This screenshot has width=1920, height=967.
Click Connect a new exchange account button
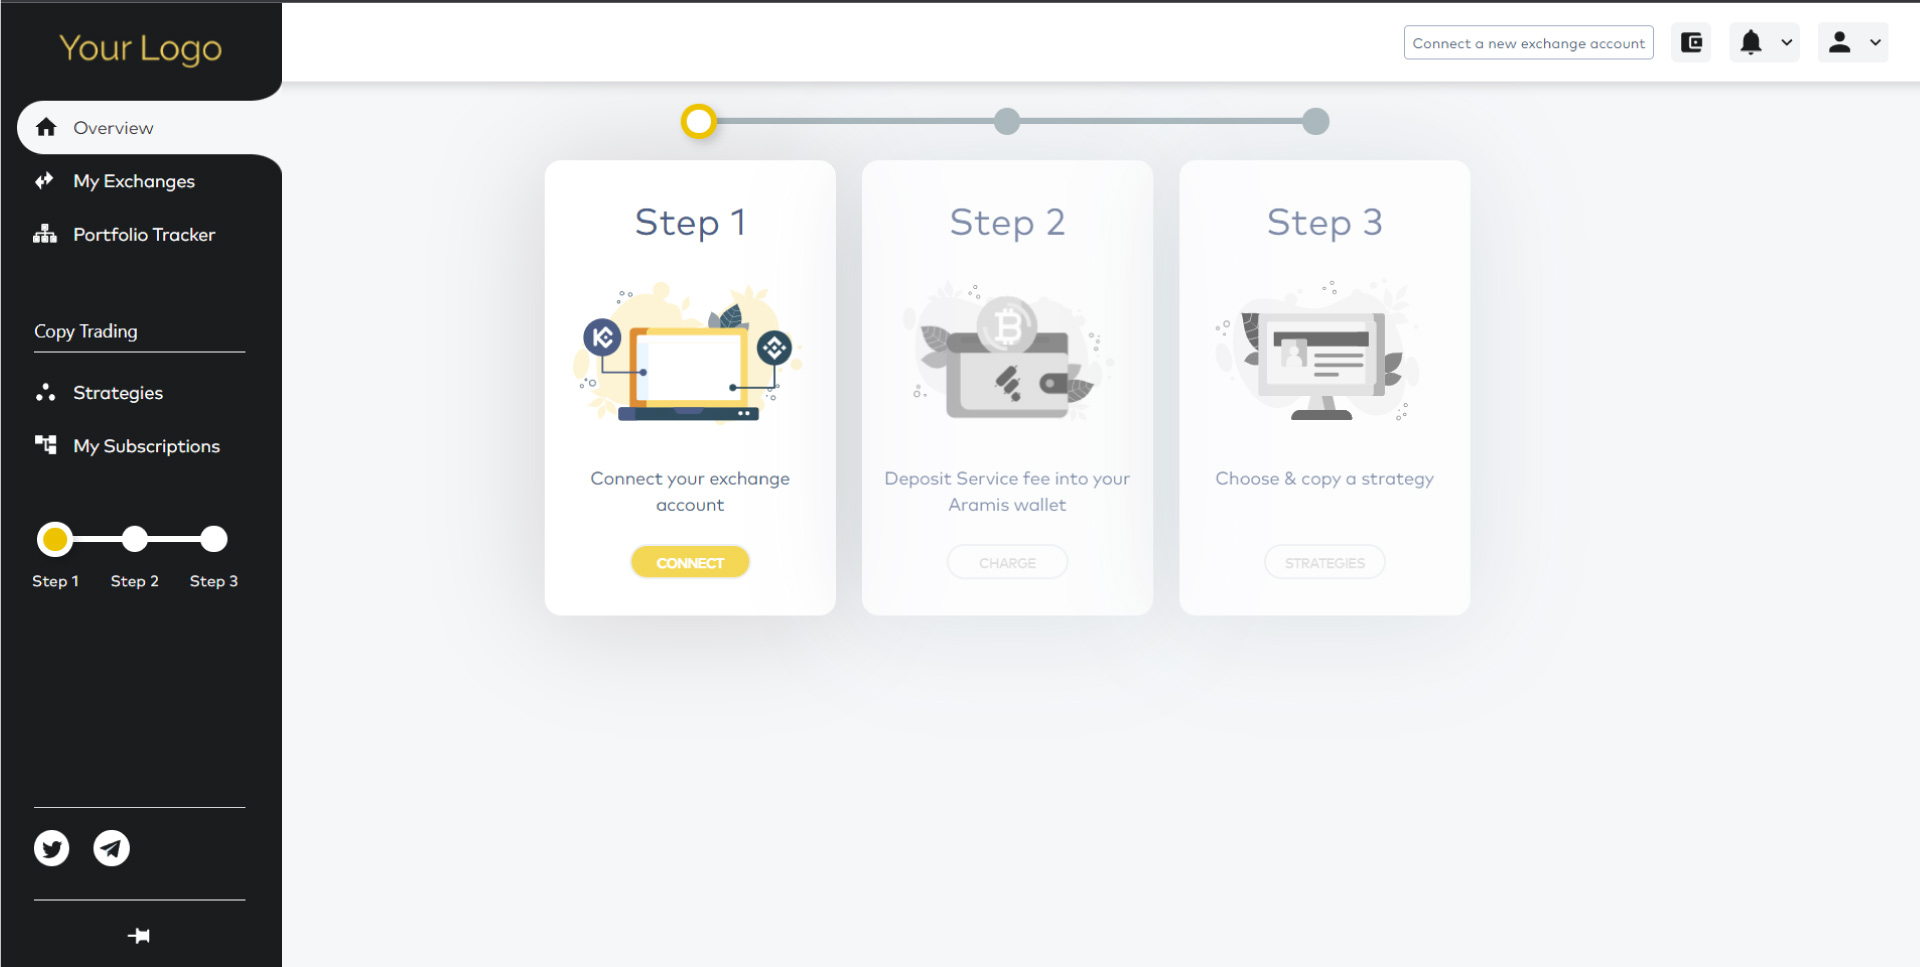click(1528, 43)
